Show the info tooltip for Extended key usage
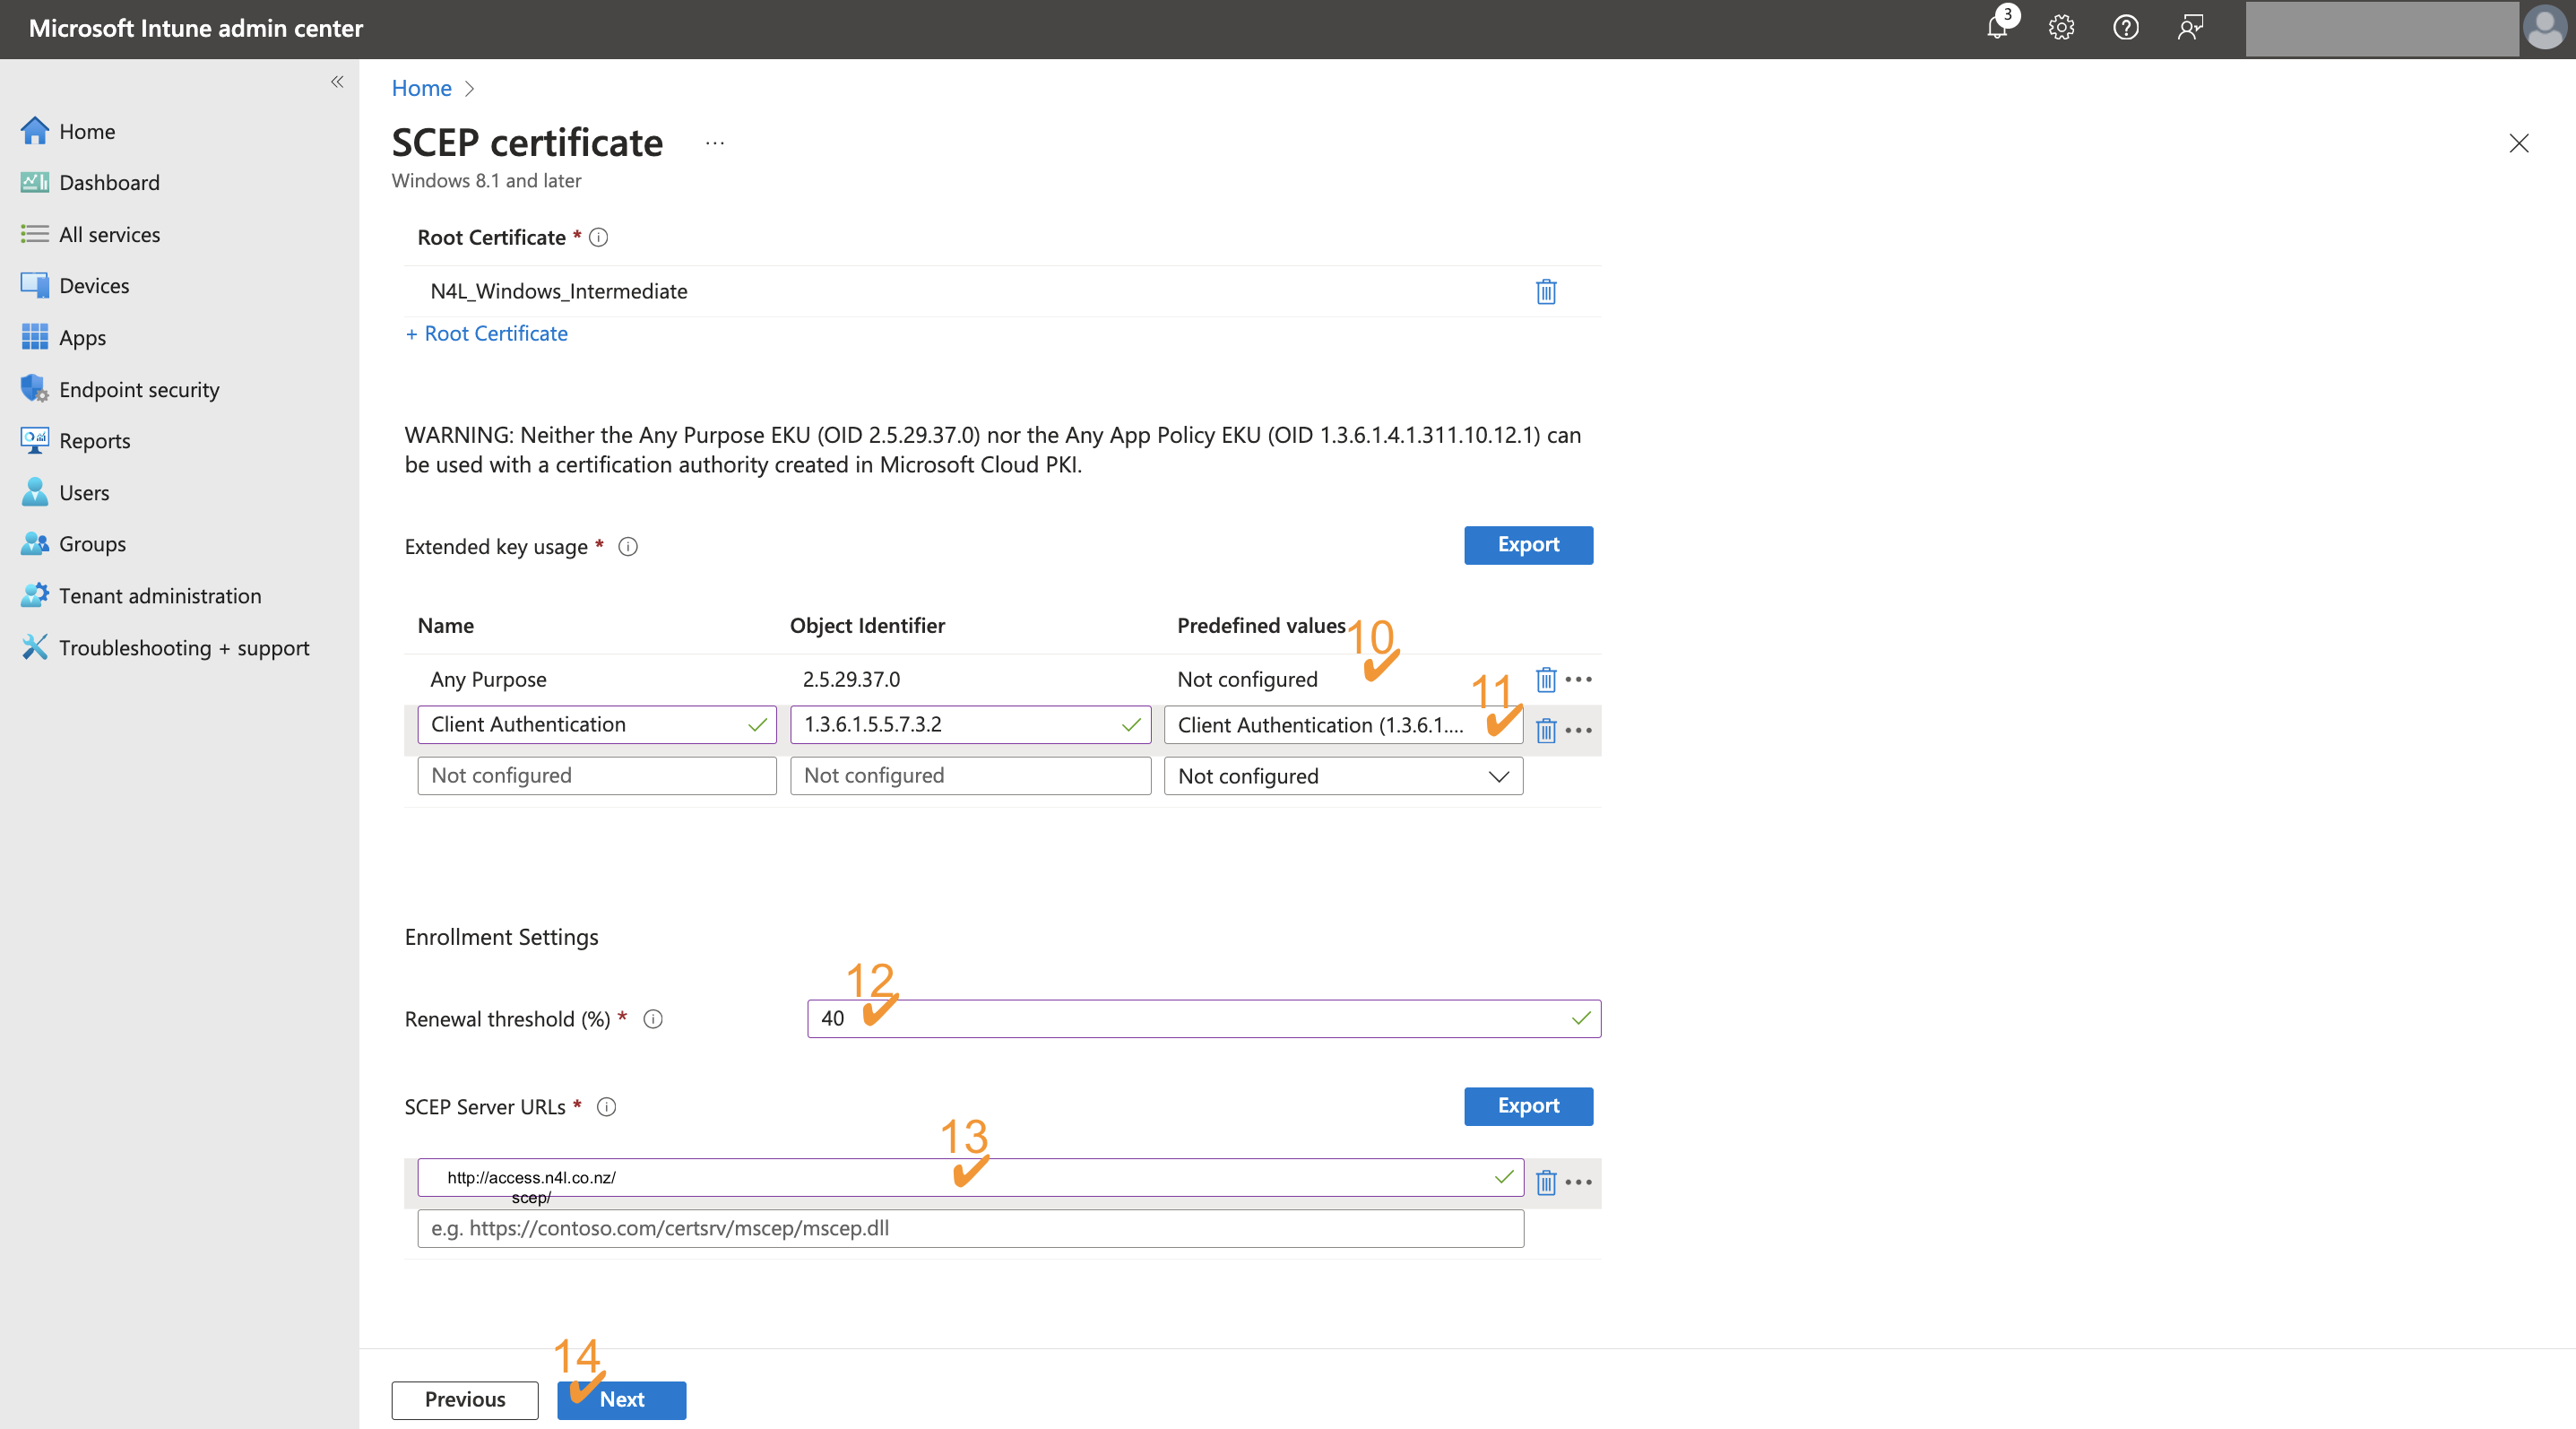Screen dimensions: 2576x1429 628,546
